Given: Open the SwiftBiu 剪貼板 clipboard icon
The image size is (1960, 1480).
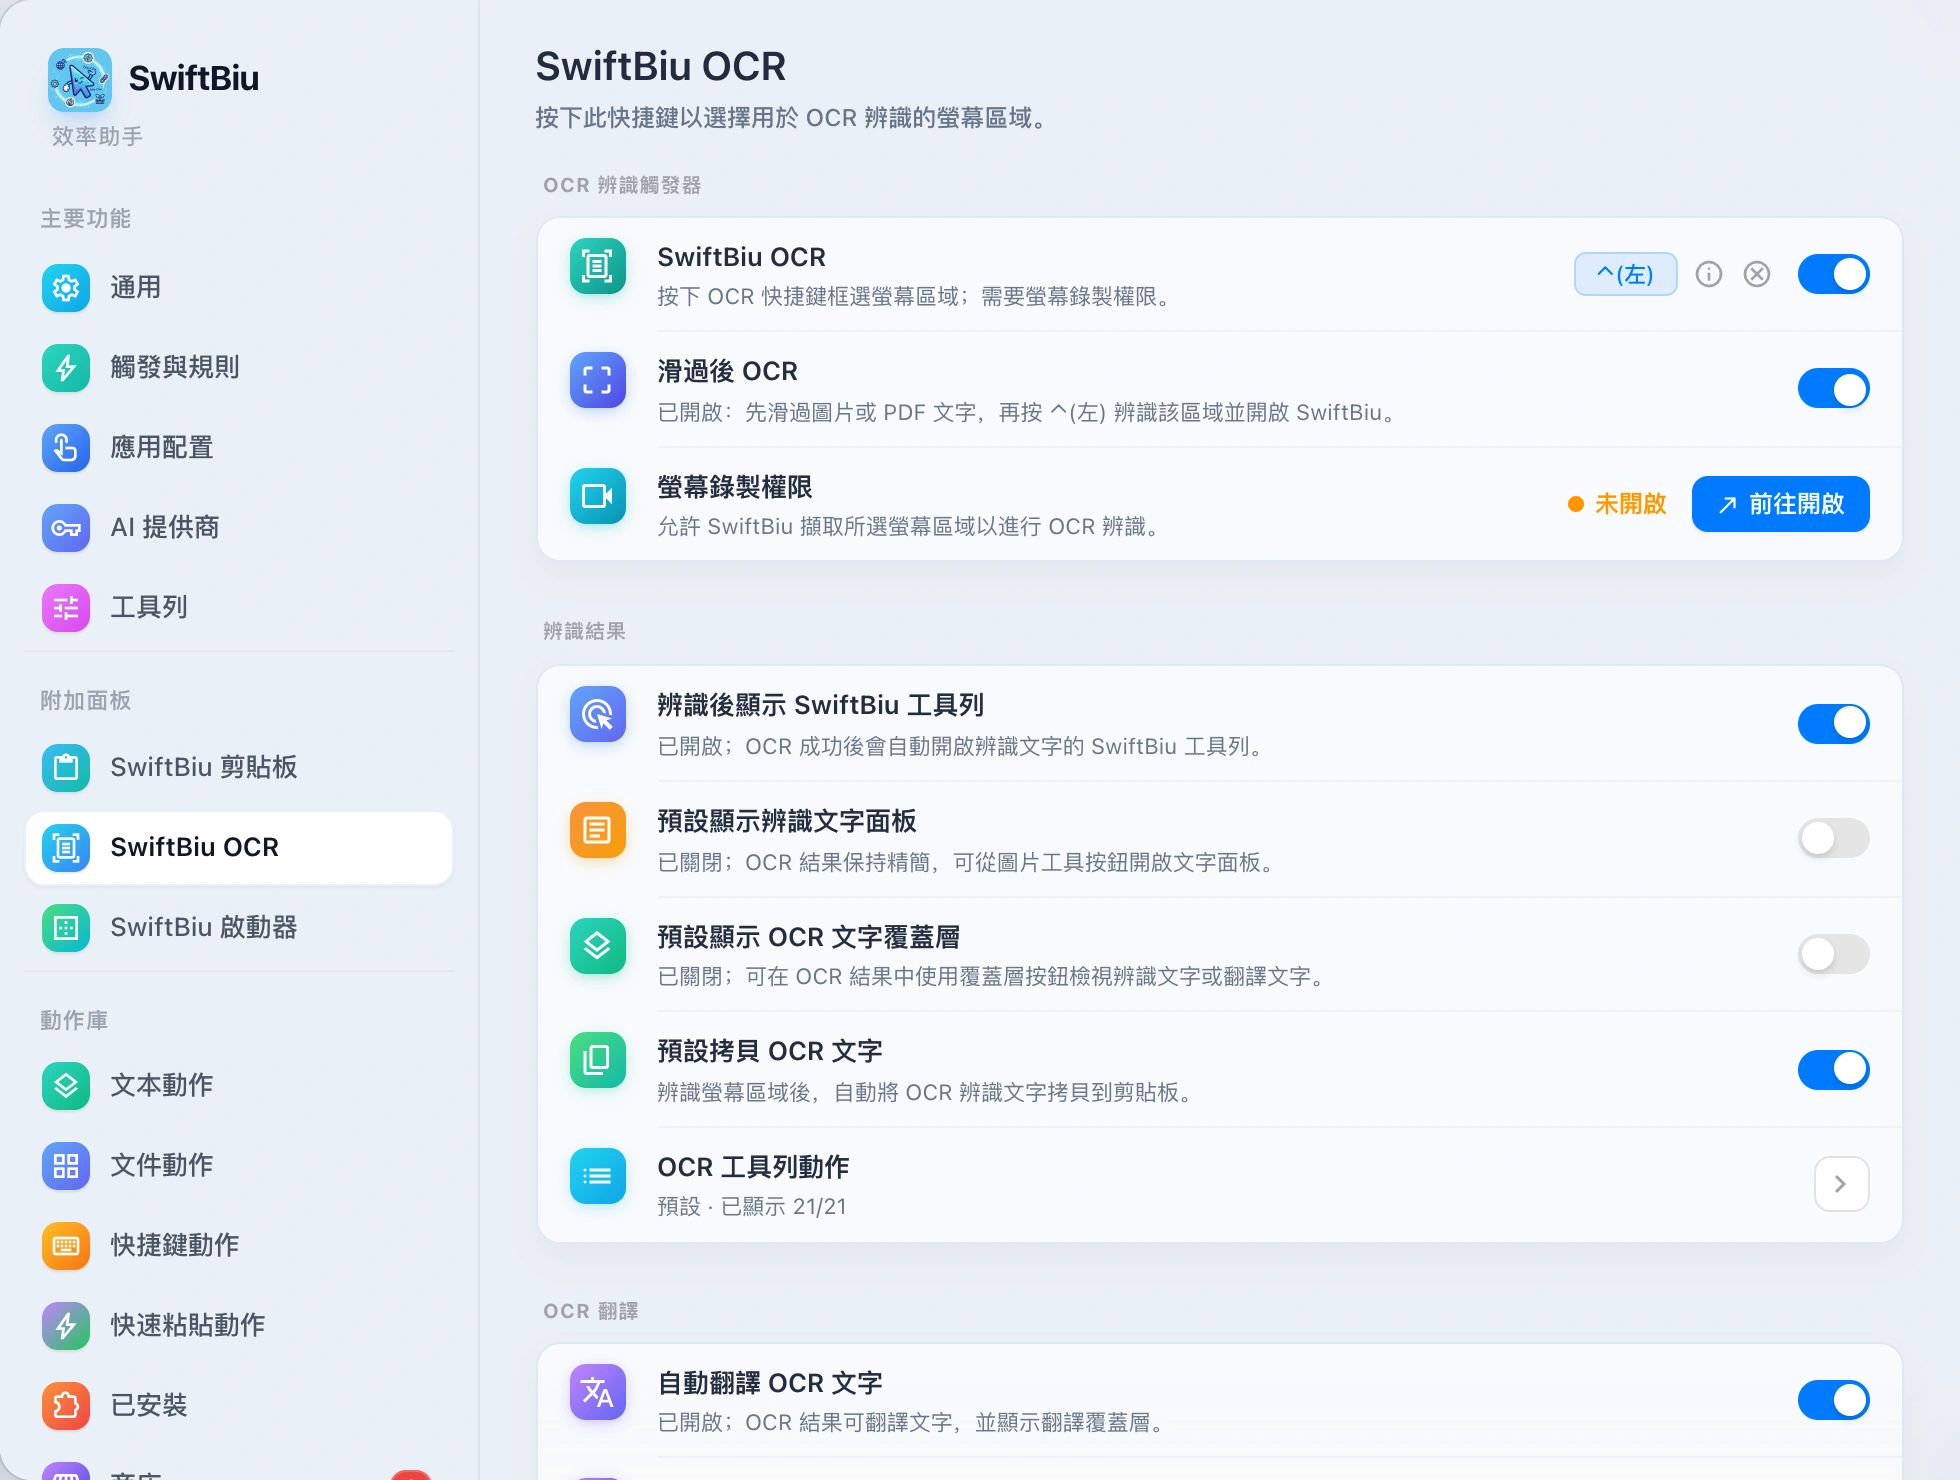Looking at the screenshot, I should (66, 768).
